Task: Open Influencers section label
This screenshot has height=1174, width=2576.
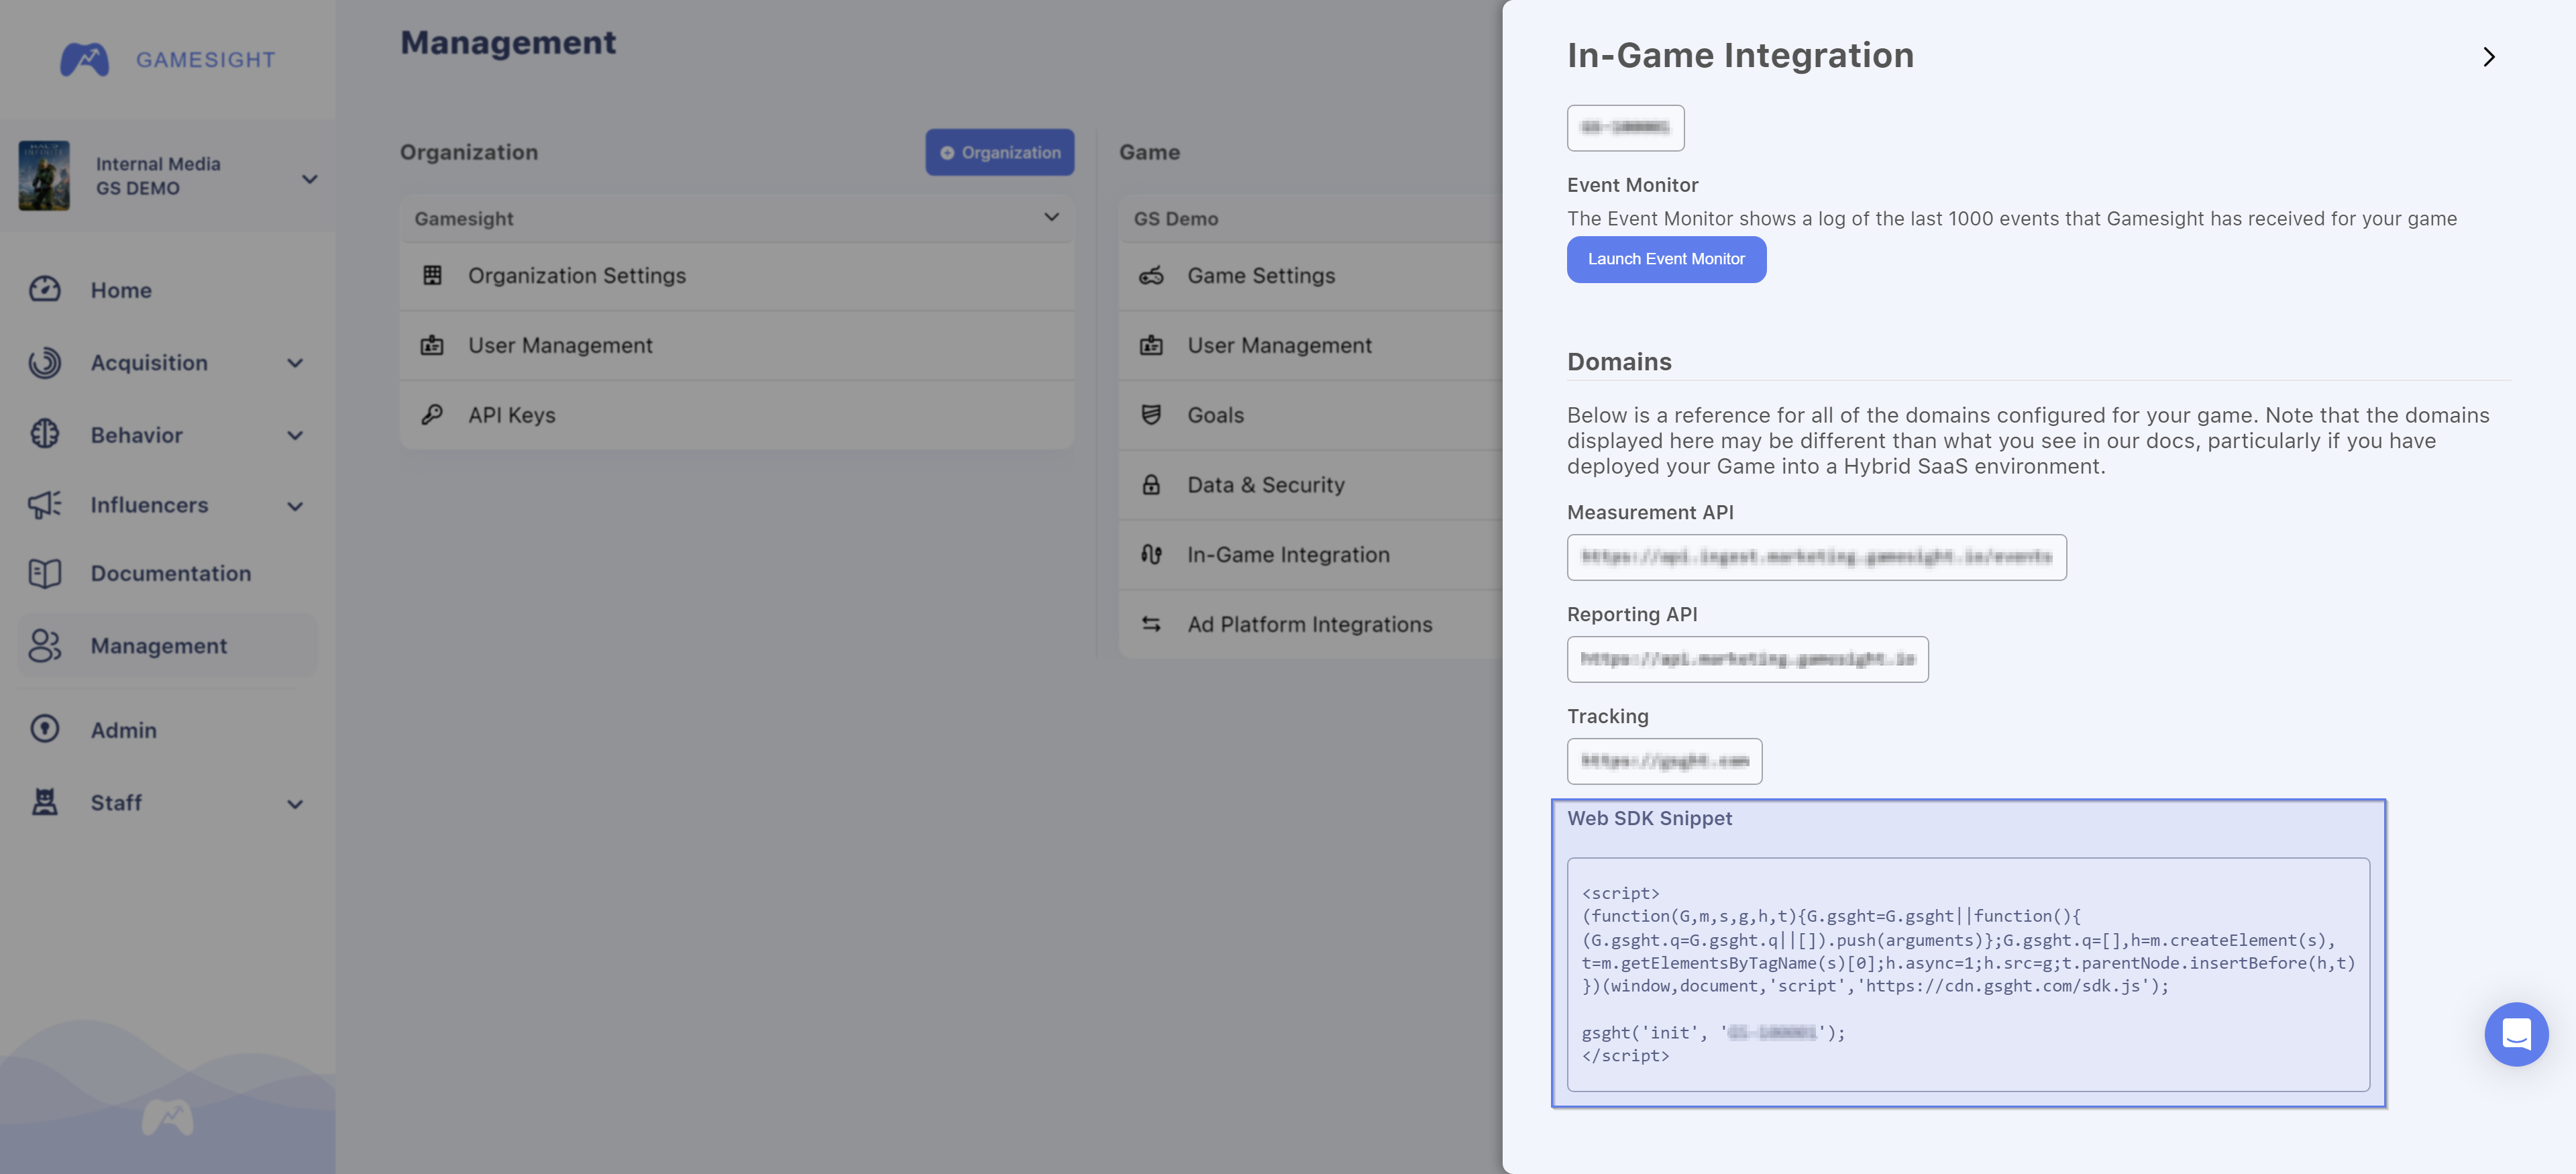Action: click(149, 505)
